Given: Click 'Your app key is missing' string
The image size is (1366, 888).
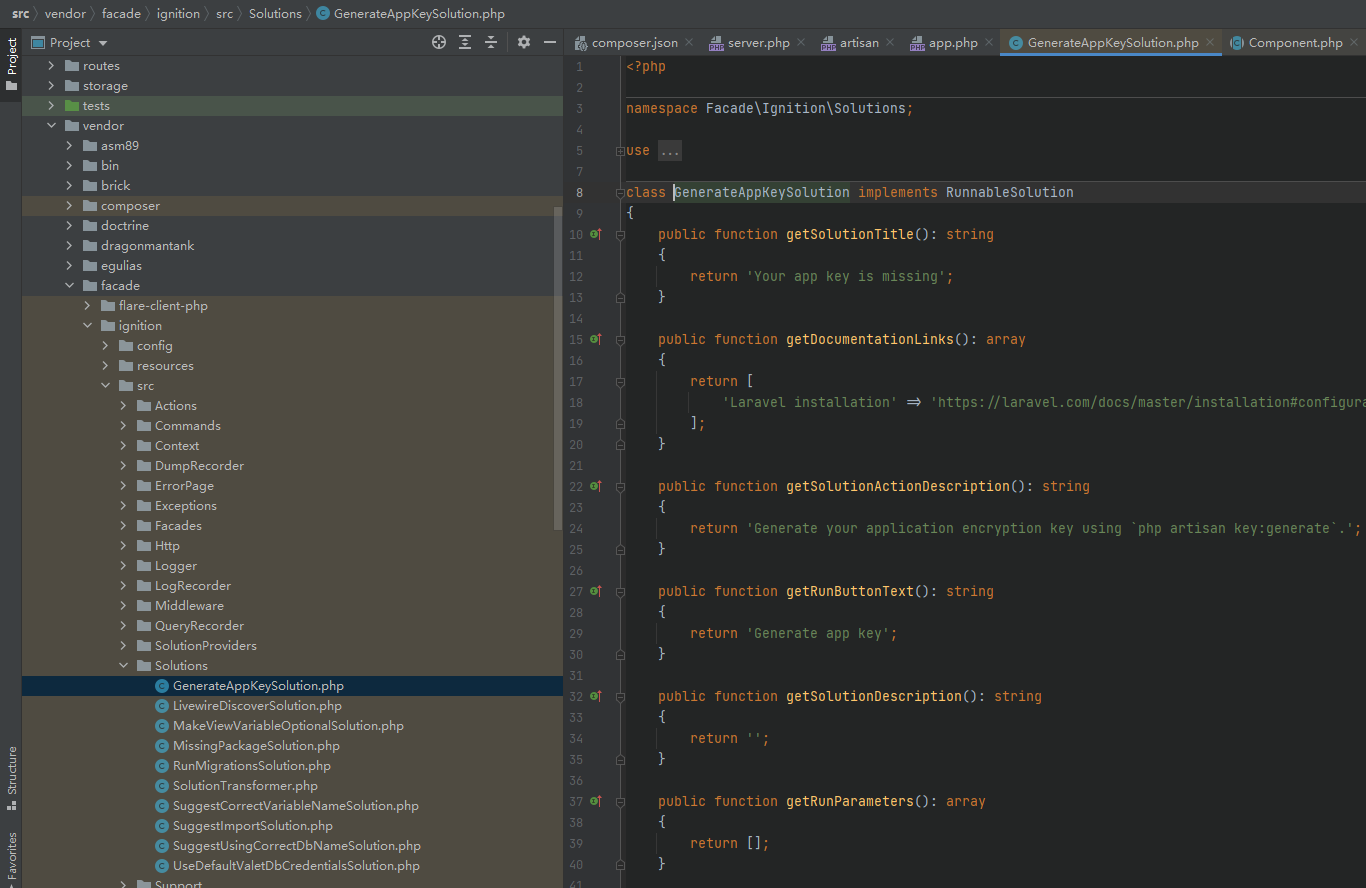Looking at the screenshot, I should 845,276.
